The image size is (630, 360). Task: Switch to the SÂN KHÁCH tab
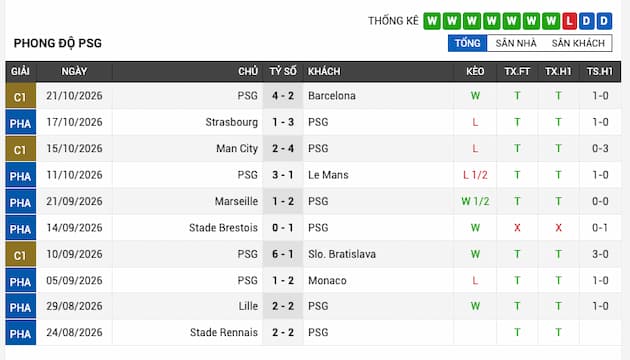[x=578, y=43]
